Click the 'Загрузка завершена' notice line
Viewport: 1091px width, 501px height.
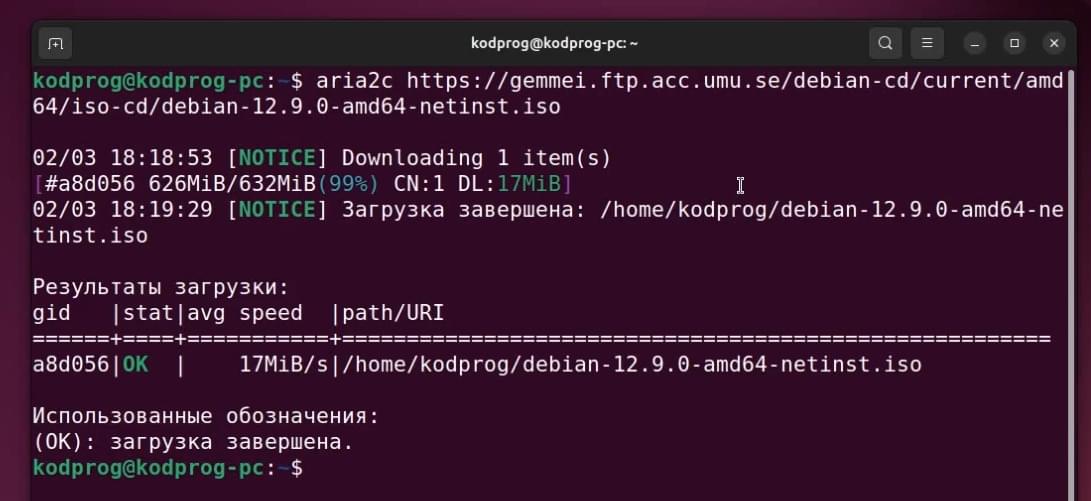point(548,223)
